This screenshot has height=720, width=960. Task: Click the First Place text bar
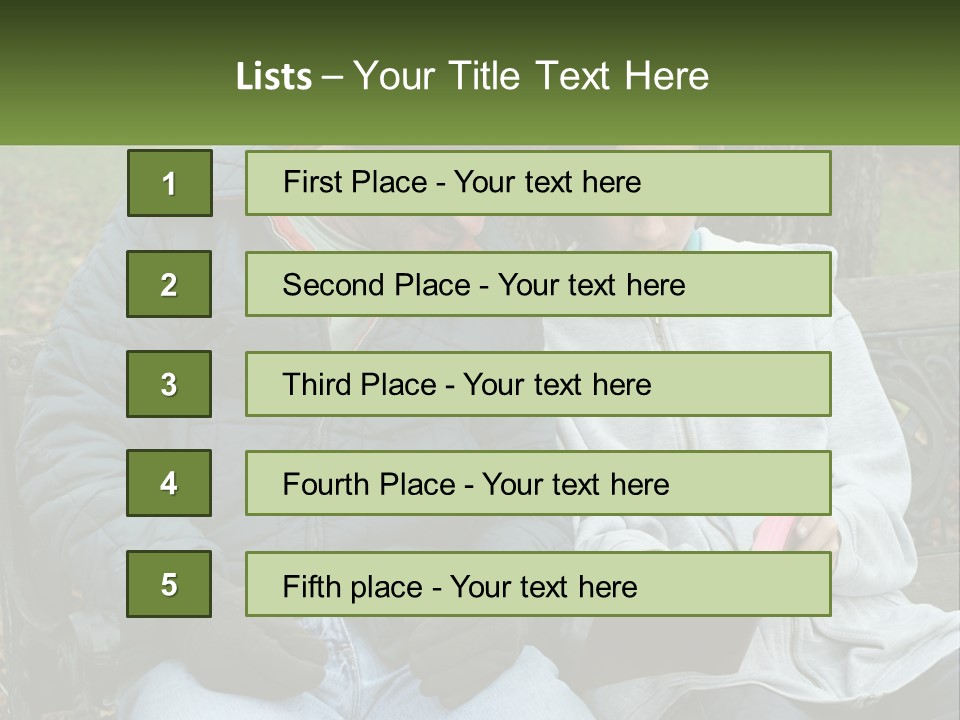point(538,183)
